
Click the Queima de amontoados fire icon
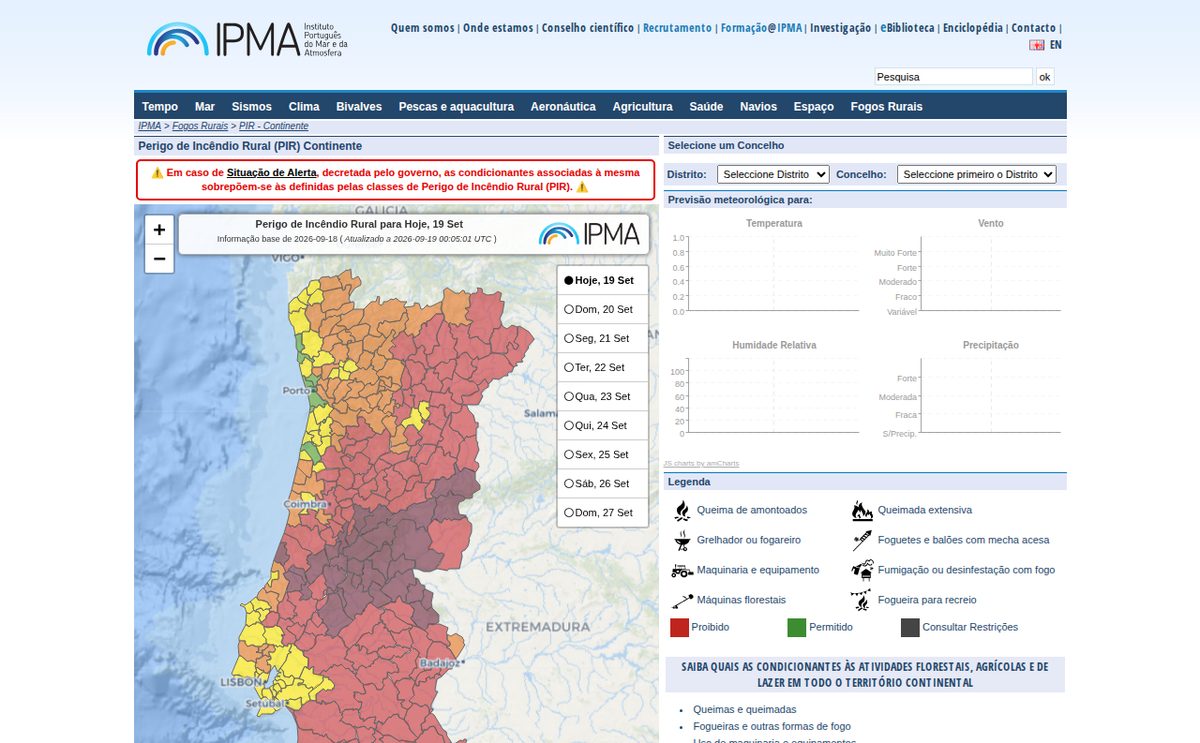(682, 510)
